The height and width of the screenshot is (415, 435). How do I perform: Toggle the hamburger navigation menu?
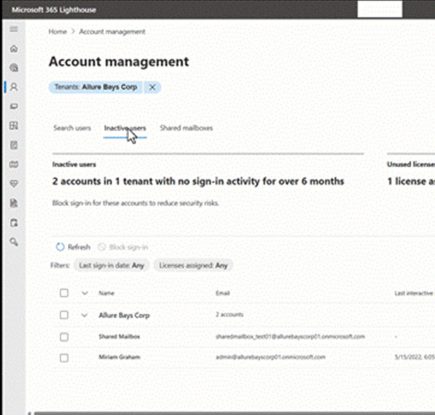[14, 29]
